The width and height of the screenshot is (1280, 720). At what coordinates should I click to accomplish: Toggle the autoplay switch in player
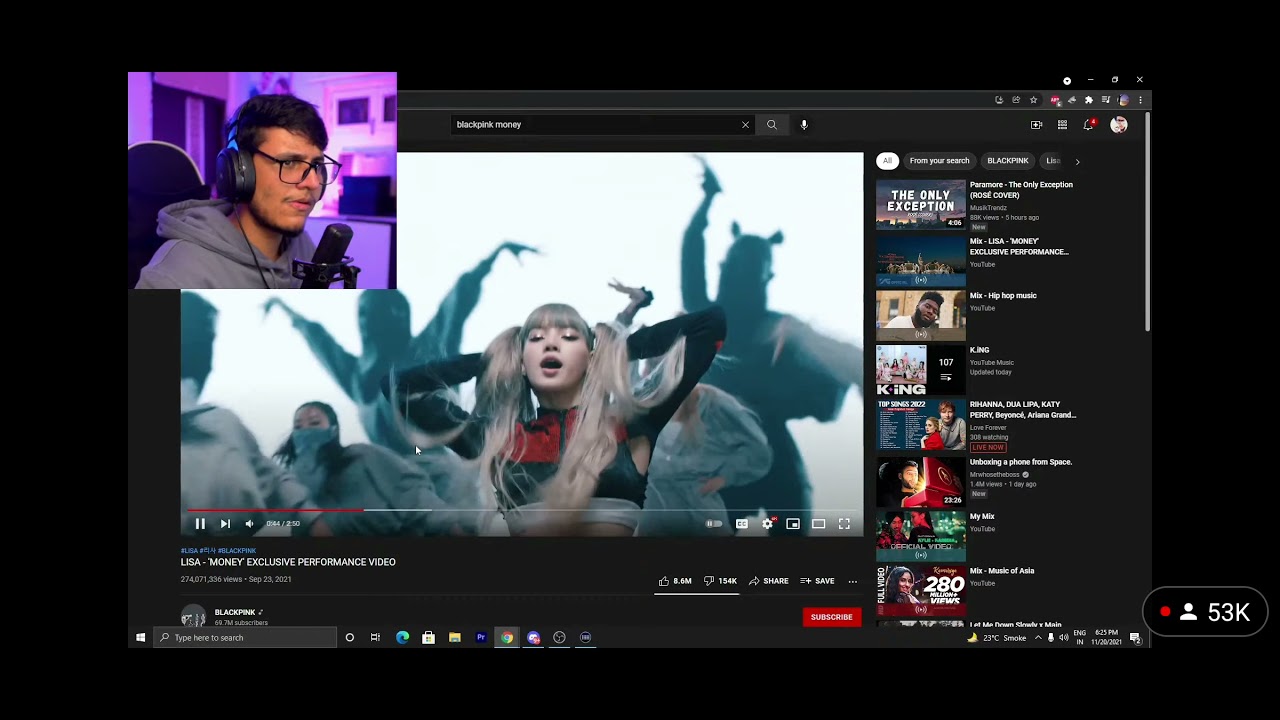click(714, 524)
